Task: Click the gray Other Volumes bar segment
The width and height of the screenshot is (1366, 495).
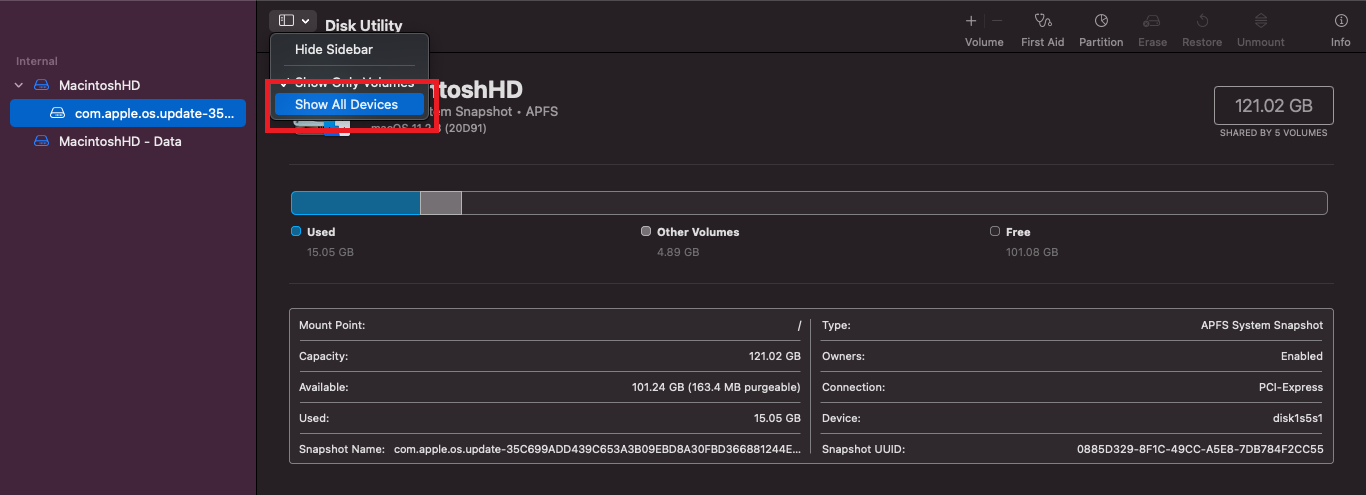Action: (x=440, y=203)
